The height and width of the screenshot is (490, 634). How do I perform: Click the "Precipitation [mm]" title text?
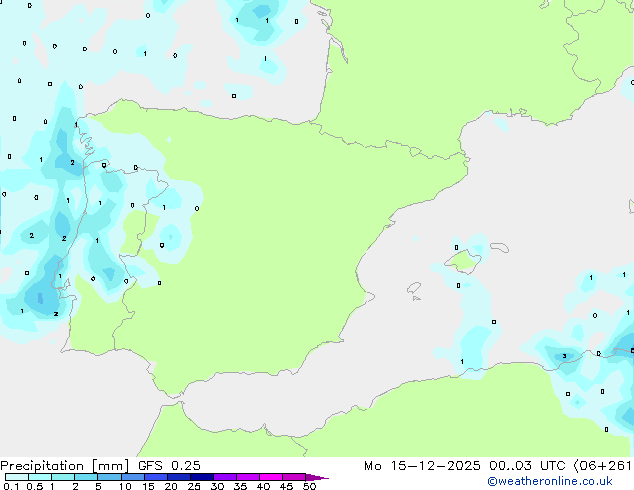tap(65, 466)
